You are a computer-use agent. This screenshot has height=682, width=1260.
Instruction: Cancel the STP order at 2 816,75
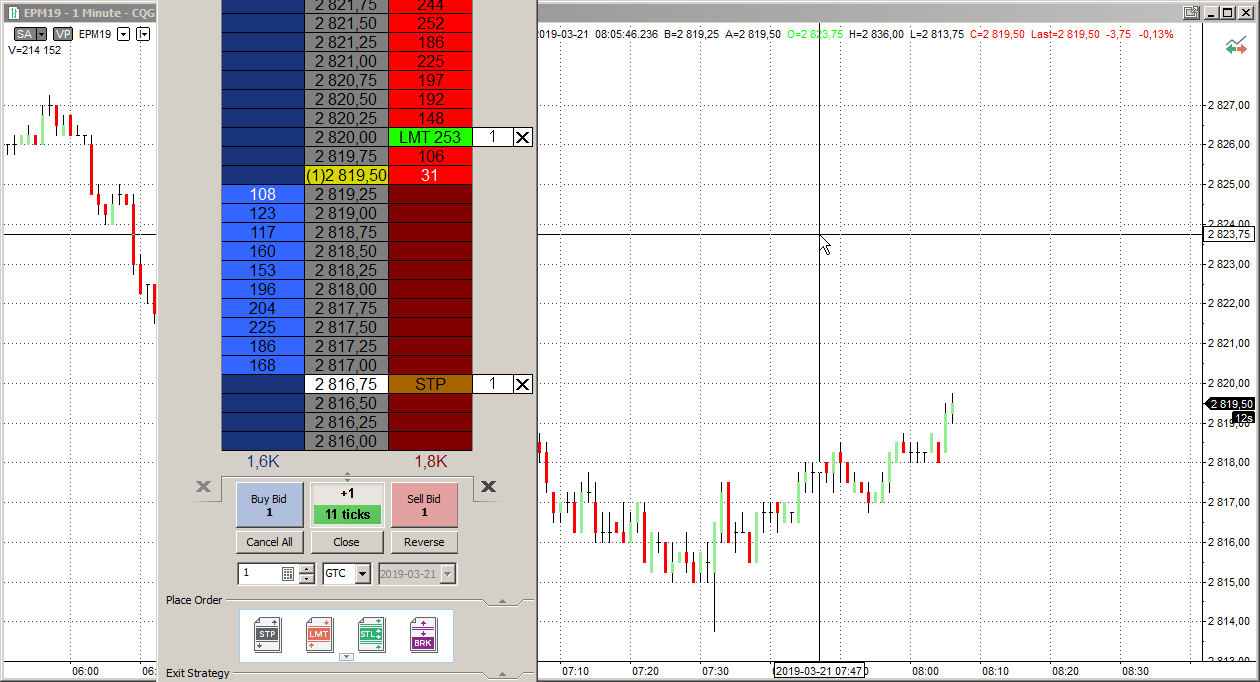tap(523, 384)
